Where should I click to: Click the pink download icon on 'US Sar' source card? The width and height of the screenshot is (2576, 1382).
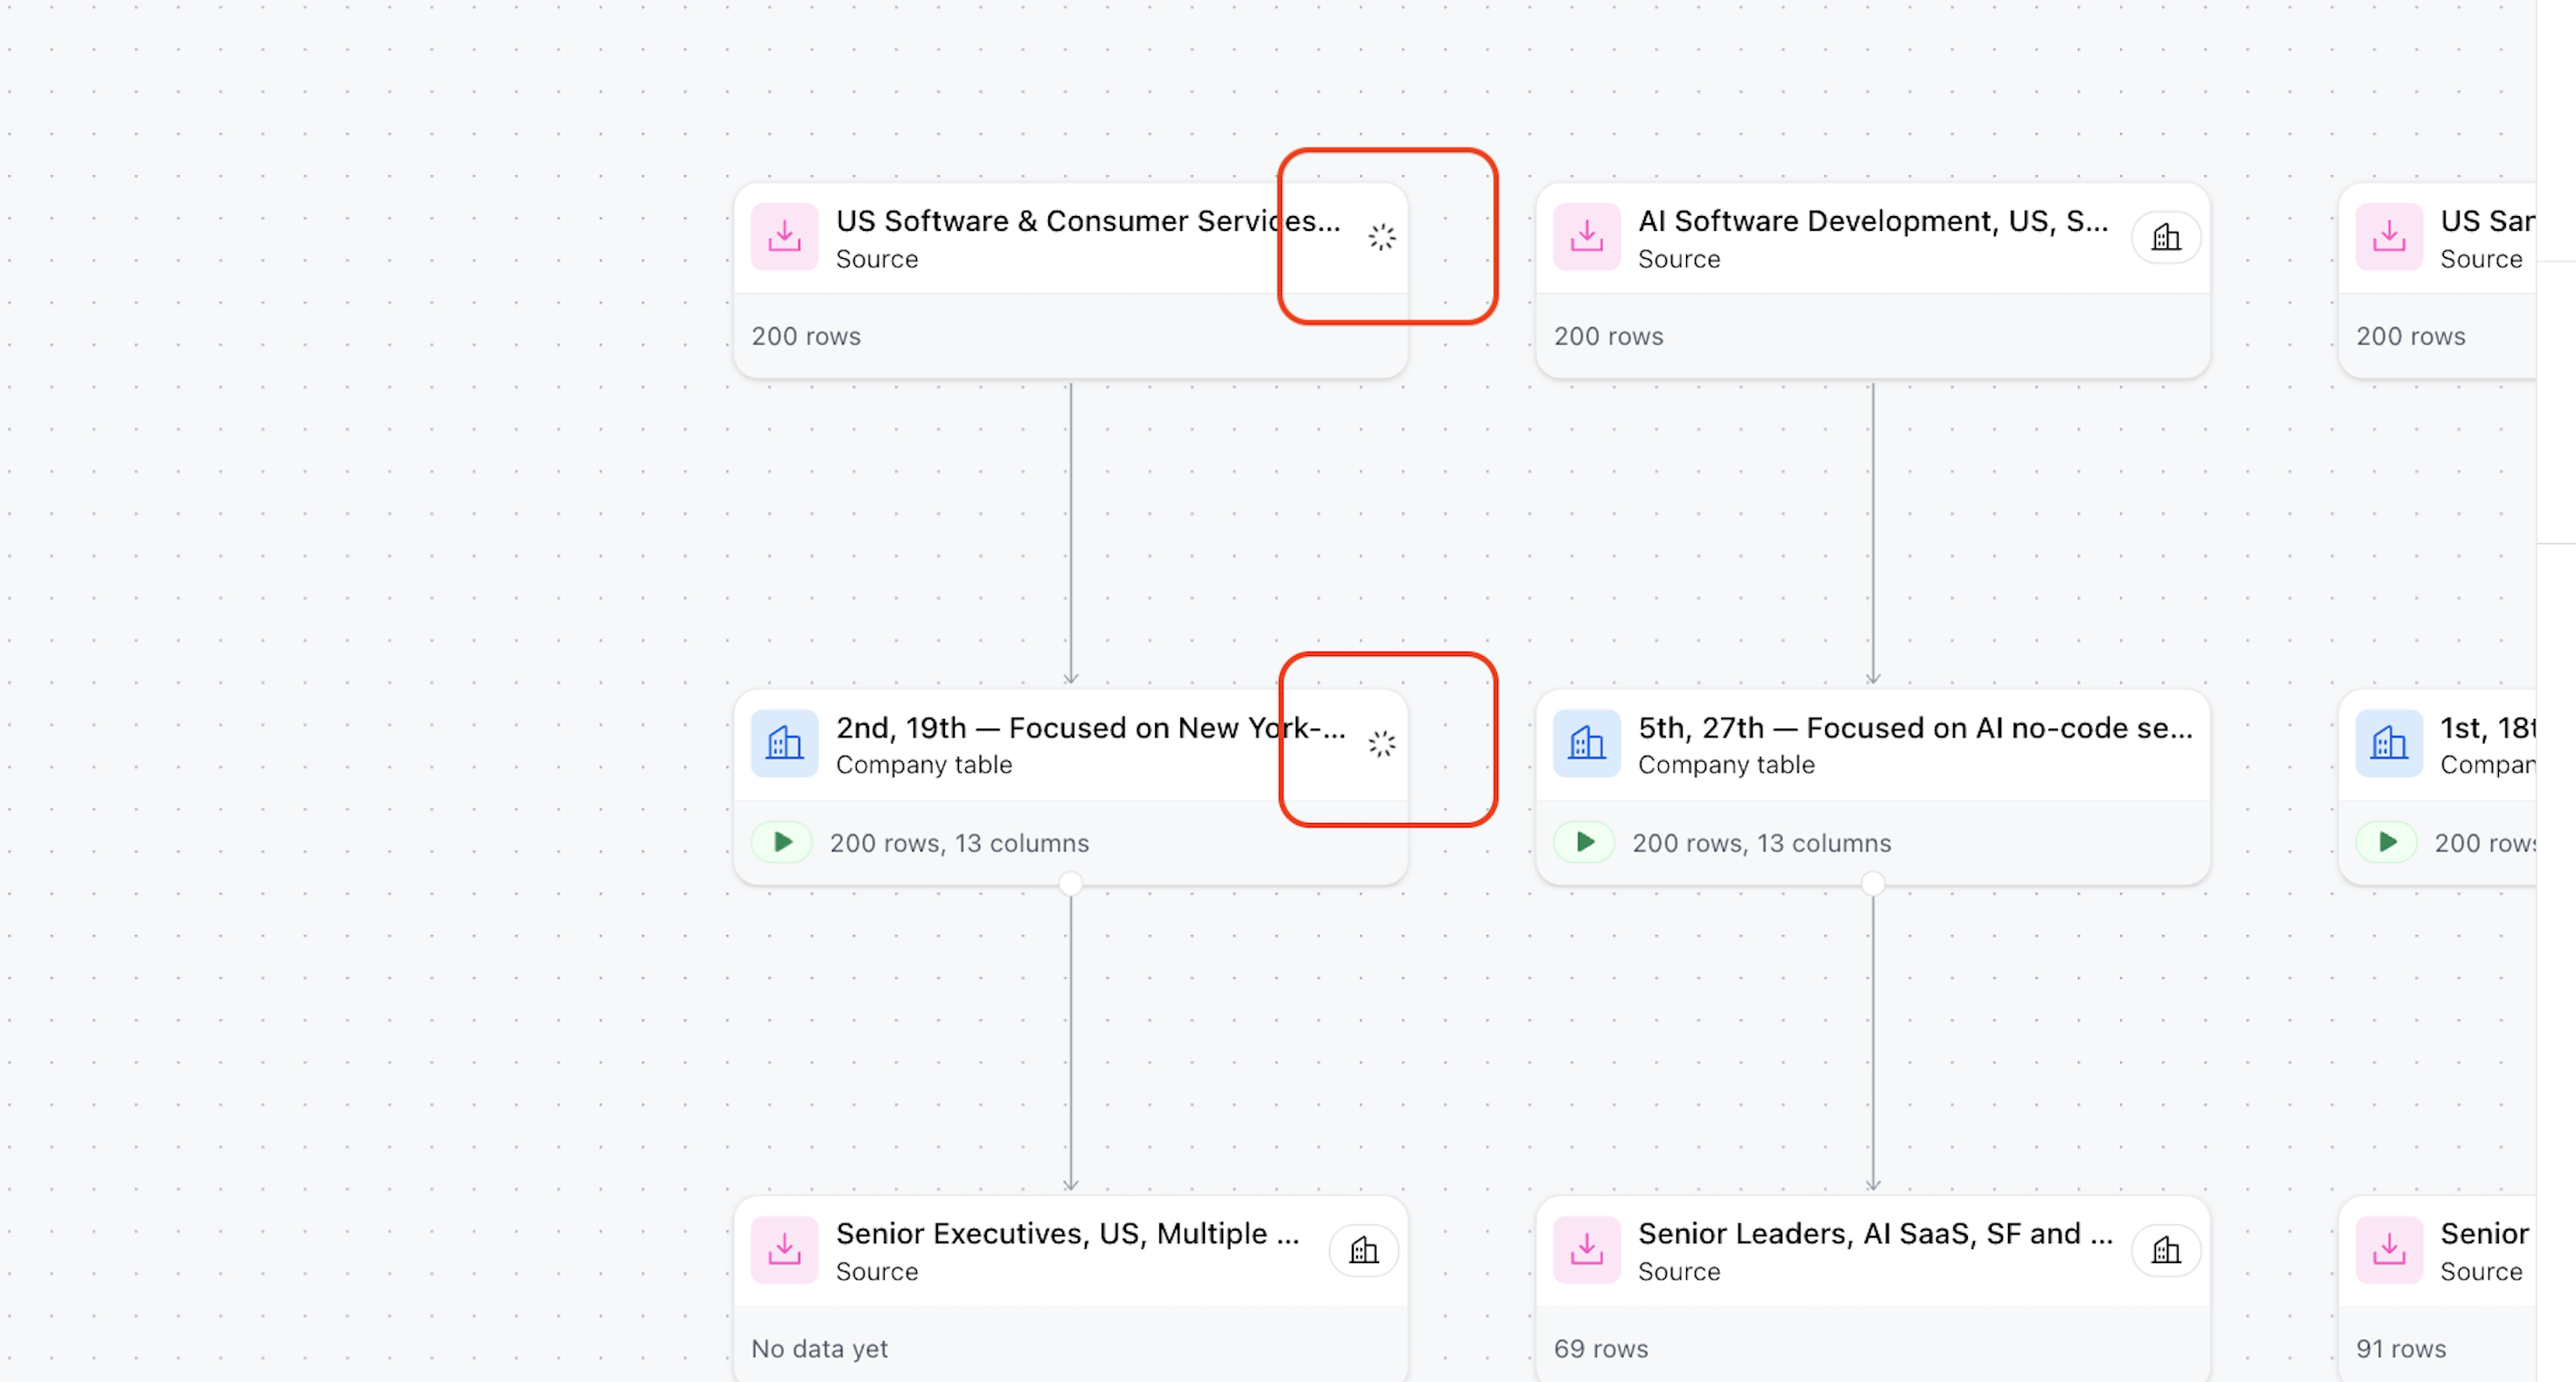tap(2389, 238)
